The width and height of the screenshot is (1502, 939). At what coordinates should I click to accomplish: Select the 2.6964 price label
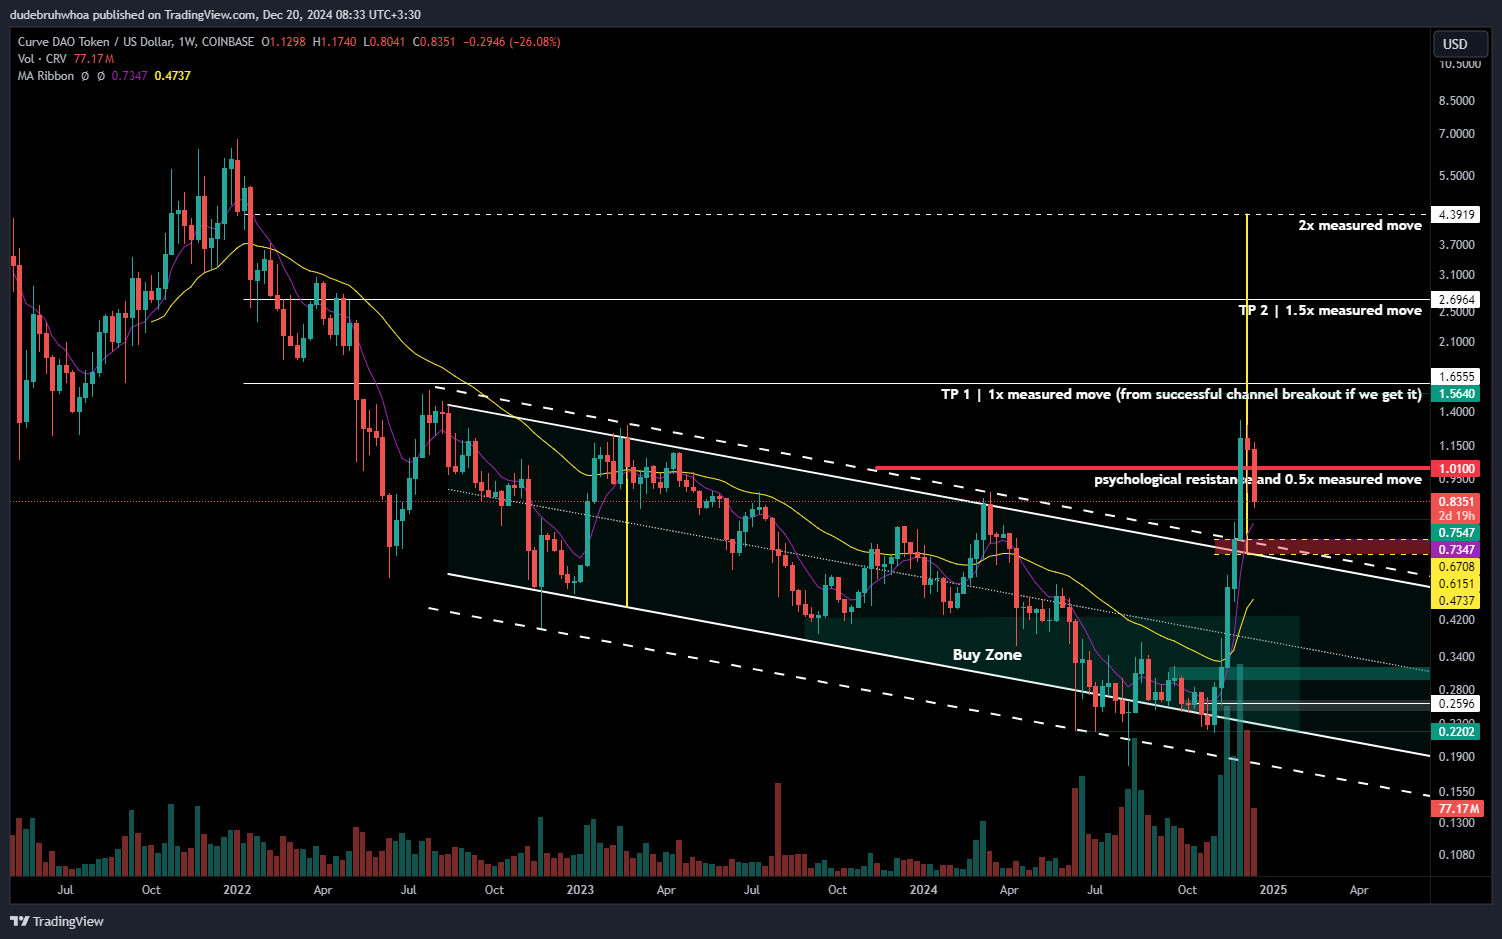tap(1456, 300)
